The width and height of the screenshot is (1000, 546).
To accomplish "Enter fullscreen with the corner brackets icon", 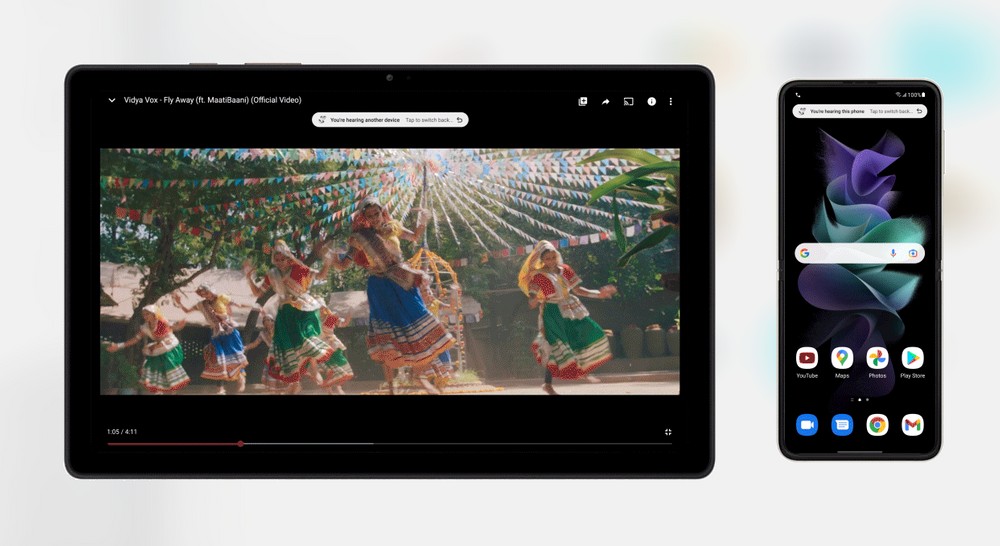I will coord(668,432).
